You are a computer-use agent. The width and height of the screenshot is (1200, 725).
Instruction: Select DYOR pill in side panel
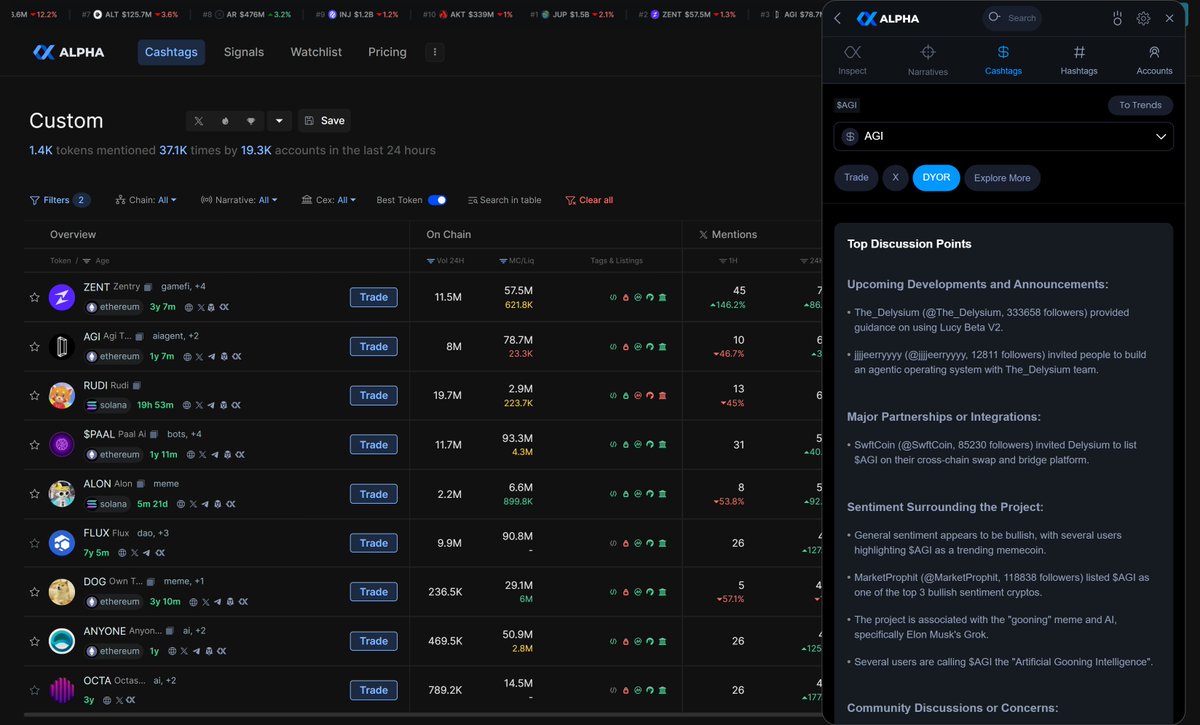[x=936, y=178]
